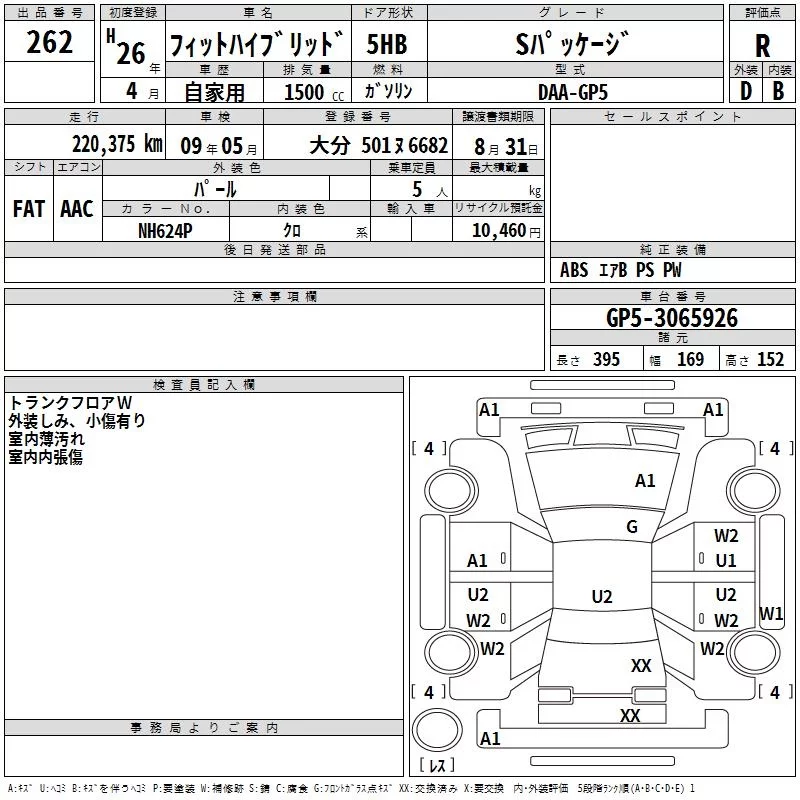Click the 出品番号 header

click(49, 13)
